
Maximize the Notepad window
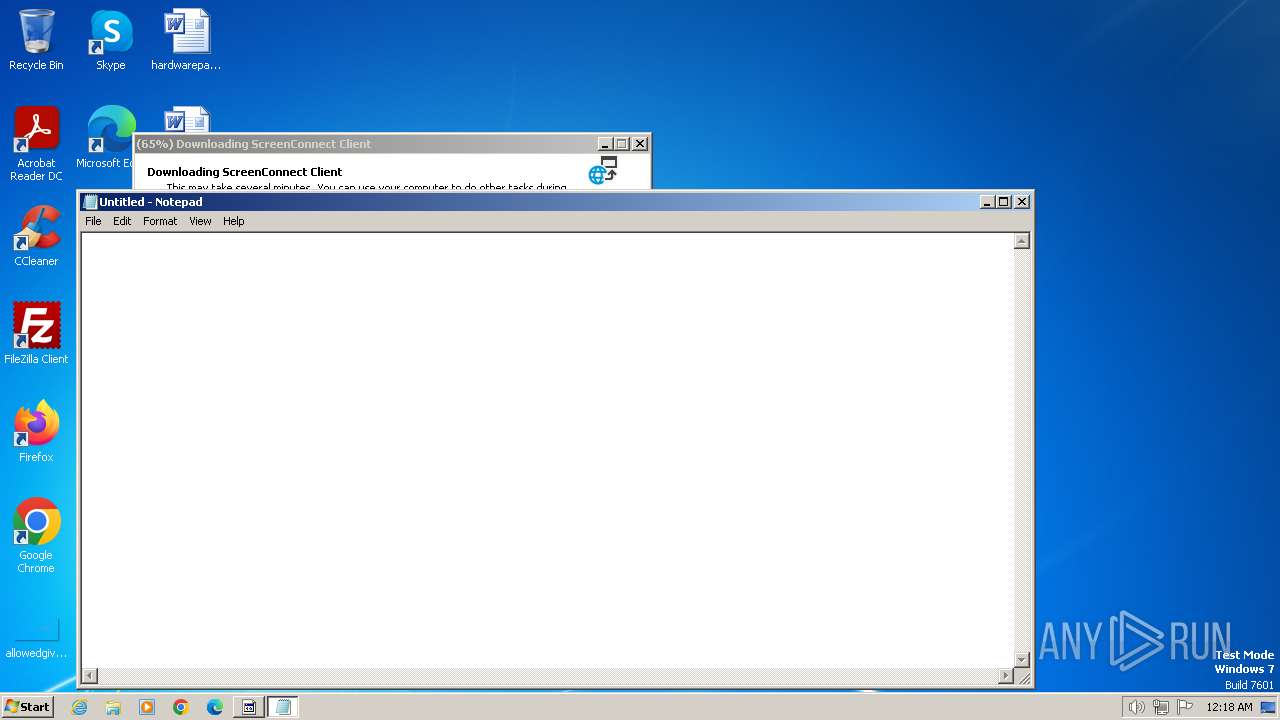[1004, 202]
